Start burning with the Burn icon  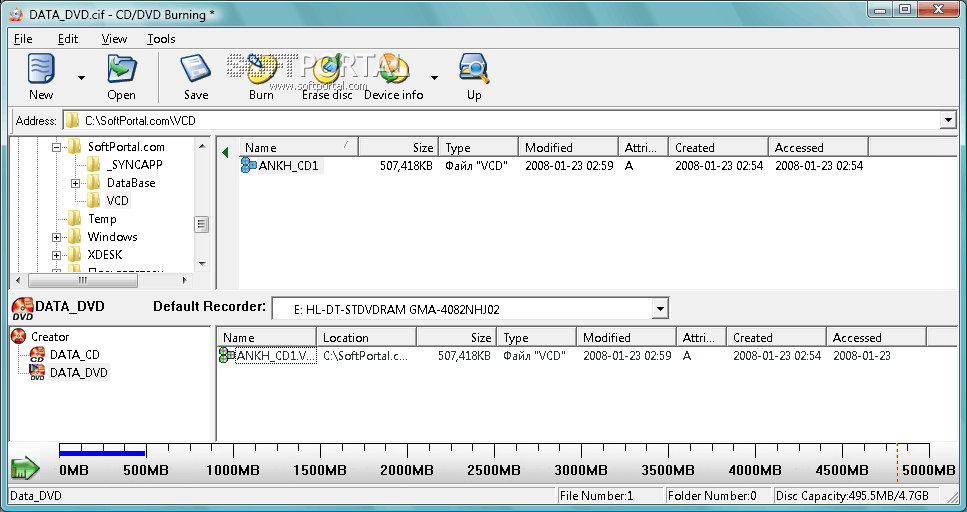[x=261, y=76]
